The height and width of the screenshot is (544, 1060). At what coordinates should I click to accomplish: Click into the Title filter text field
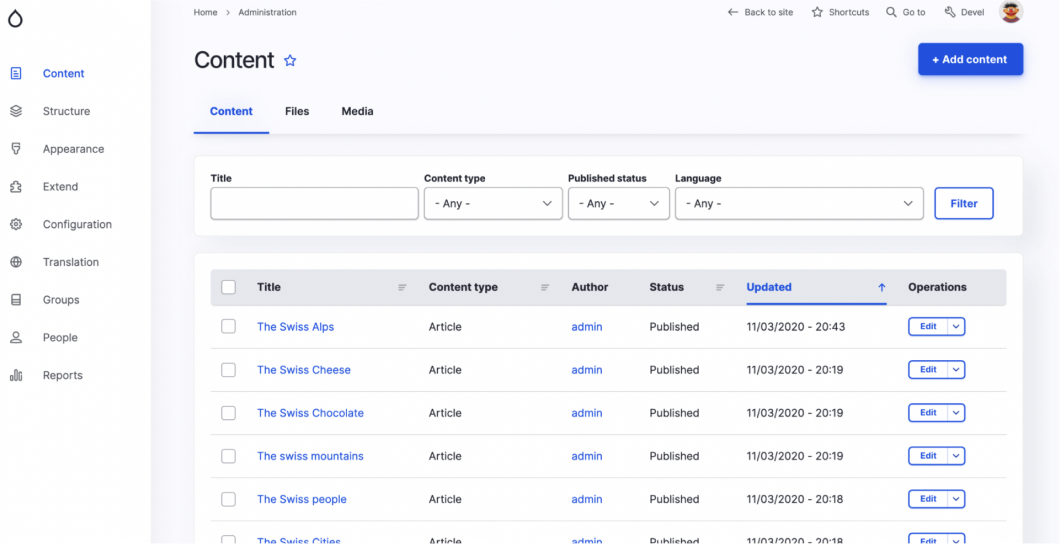pos(314,203)
